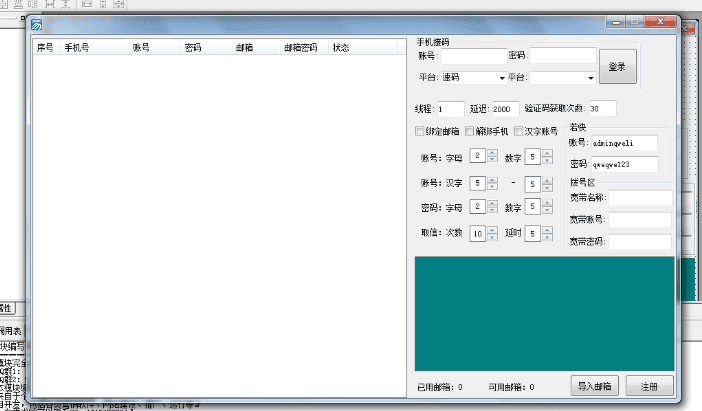
Task: Decrease the 密码 字母 count with down arrow
Action: [x=492, y=210]
